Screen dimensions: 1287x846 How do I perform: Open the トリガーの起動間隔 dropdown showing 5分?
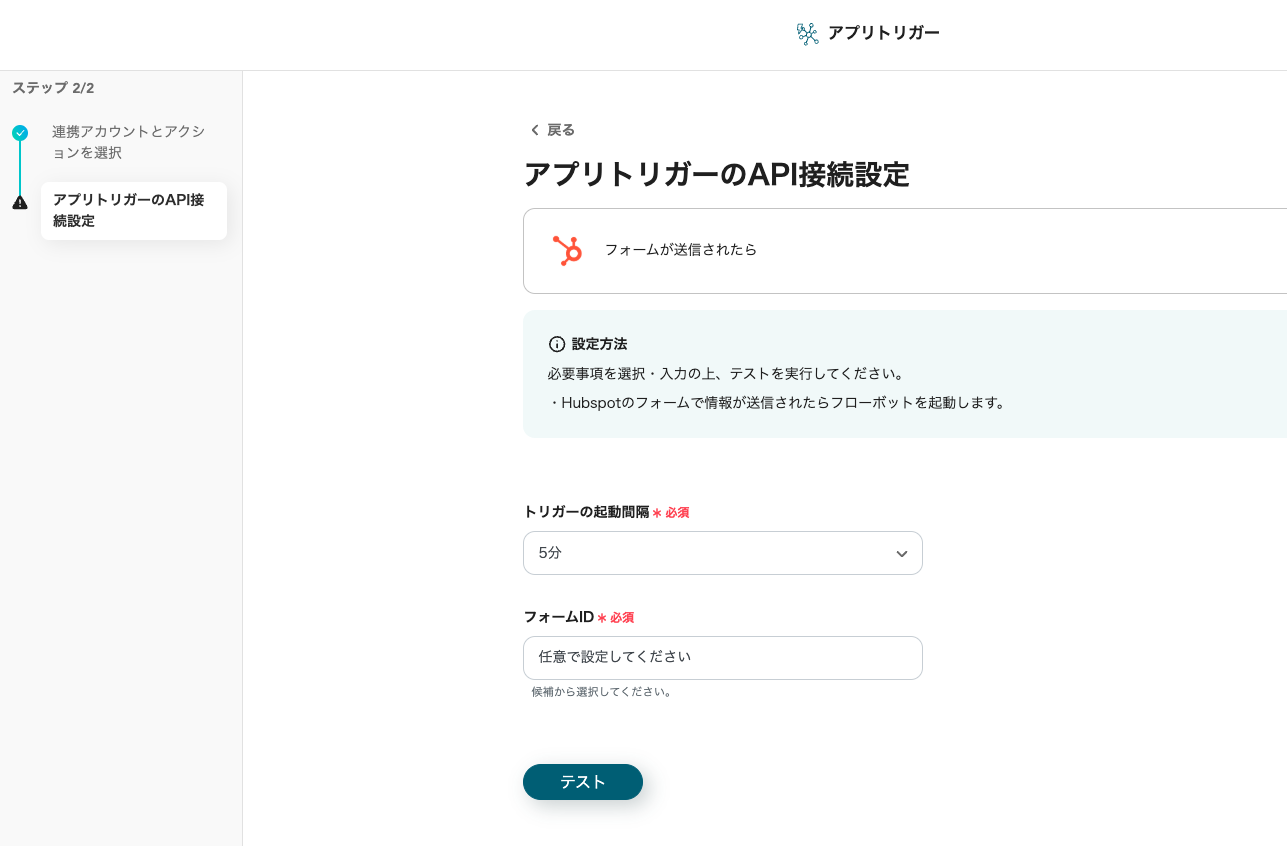[721, 553]
